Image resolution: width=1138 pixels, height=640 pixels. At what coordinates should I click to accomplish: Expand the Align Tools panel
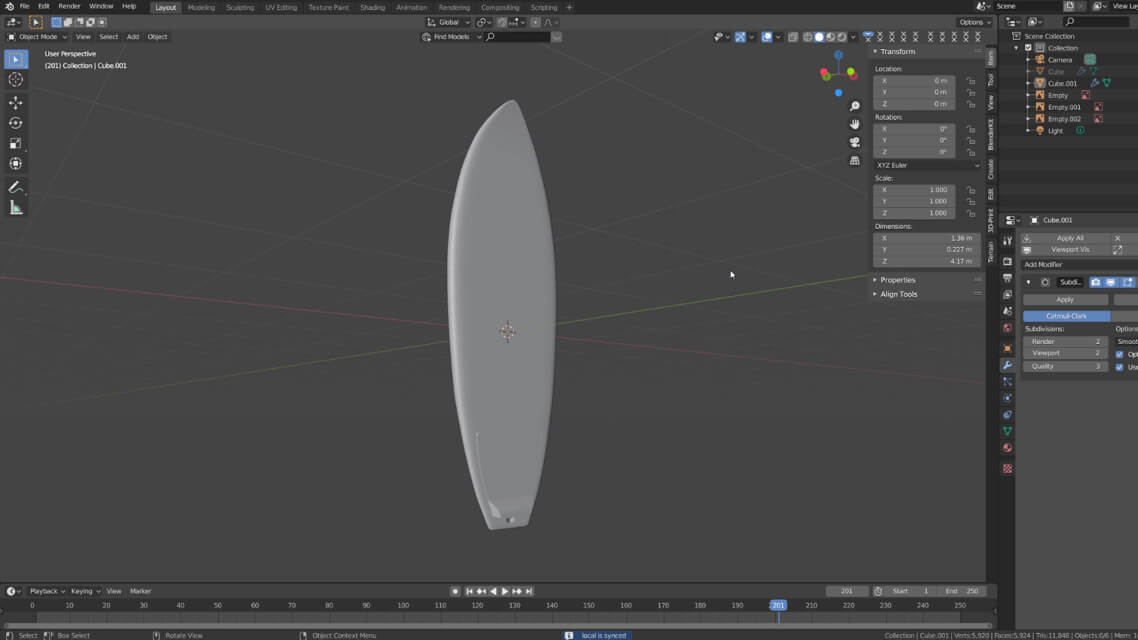coord(898,294)
